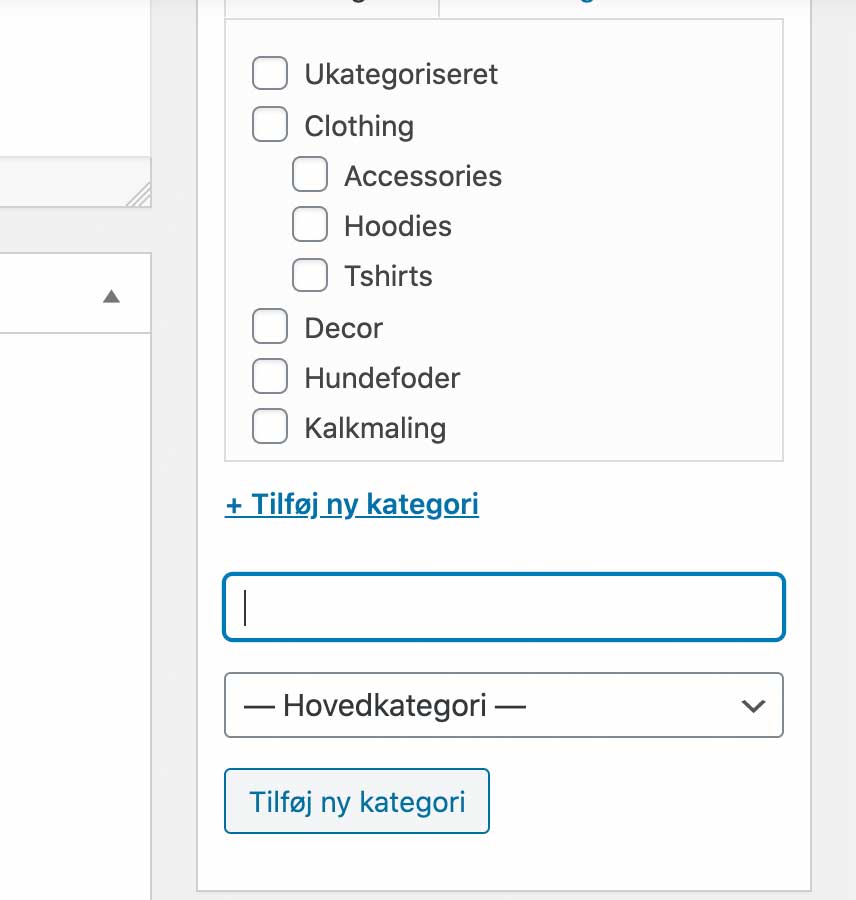Screen dimensions: 856x900
Task: Click the chevron arrow on Hovedkategori select
Action: click(x=753, y=706)
